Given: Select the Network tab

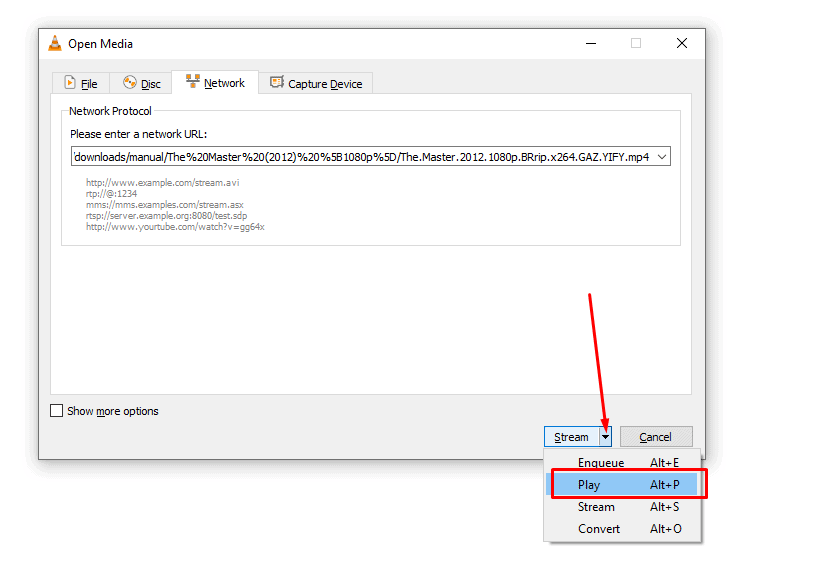Looking at the screenshot, I should (215, 83).
